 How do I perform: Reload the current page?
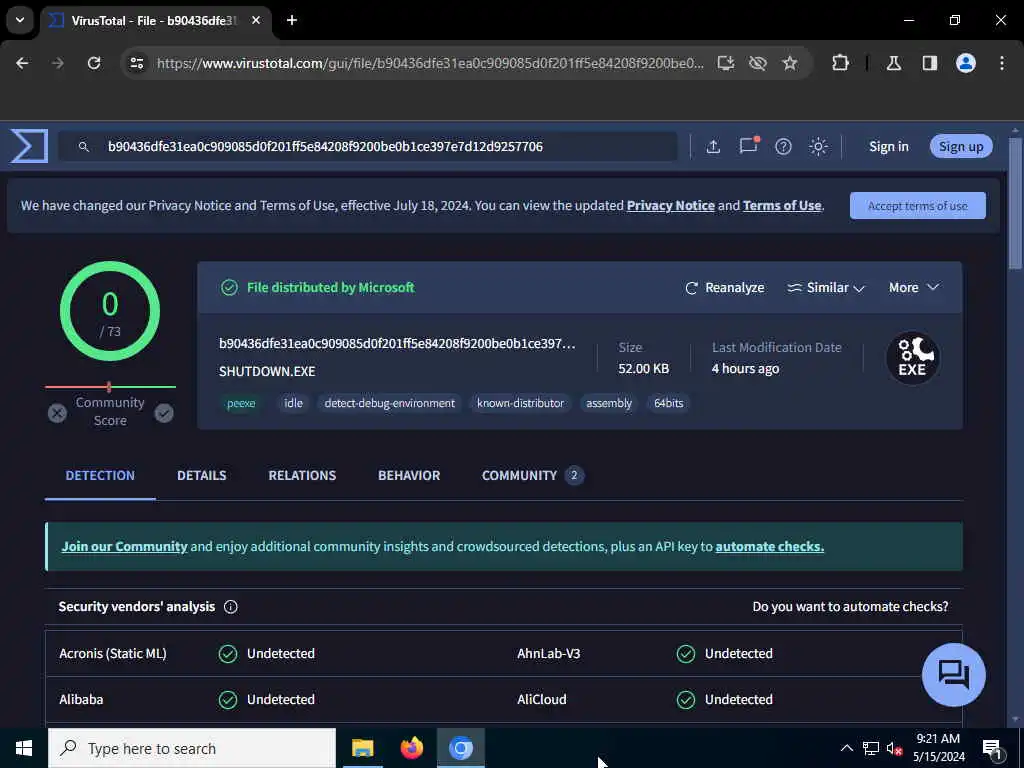pyautogui.click(x=94, y=63)
